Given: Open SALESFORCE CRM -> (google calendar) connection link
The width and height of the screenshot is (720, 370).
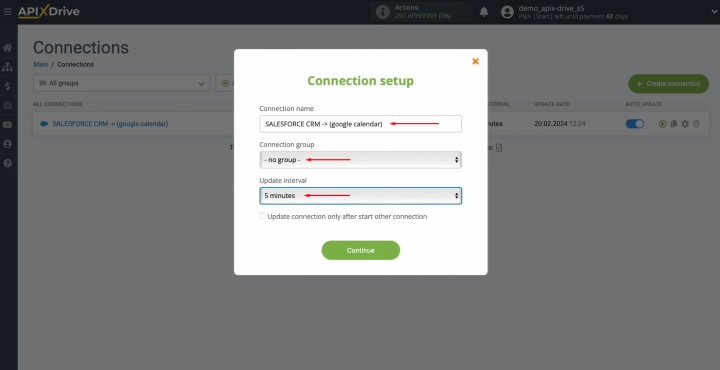Looking at the screenshot, I should coord(110,124).
